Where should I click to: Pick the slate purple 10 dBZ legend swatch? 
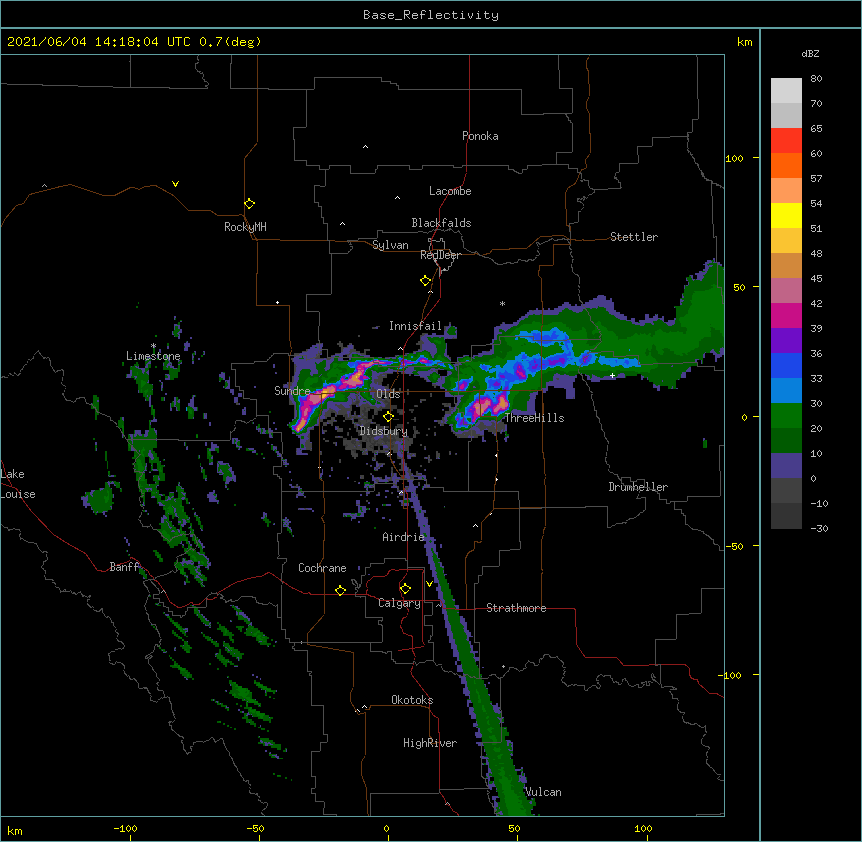click(x=786, y=466)
